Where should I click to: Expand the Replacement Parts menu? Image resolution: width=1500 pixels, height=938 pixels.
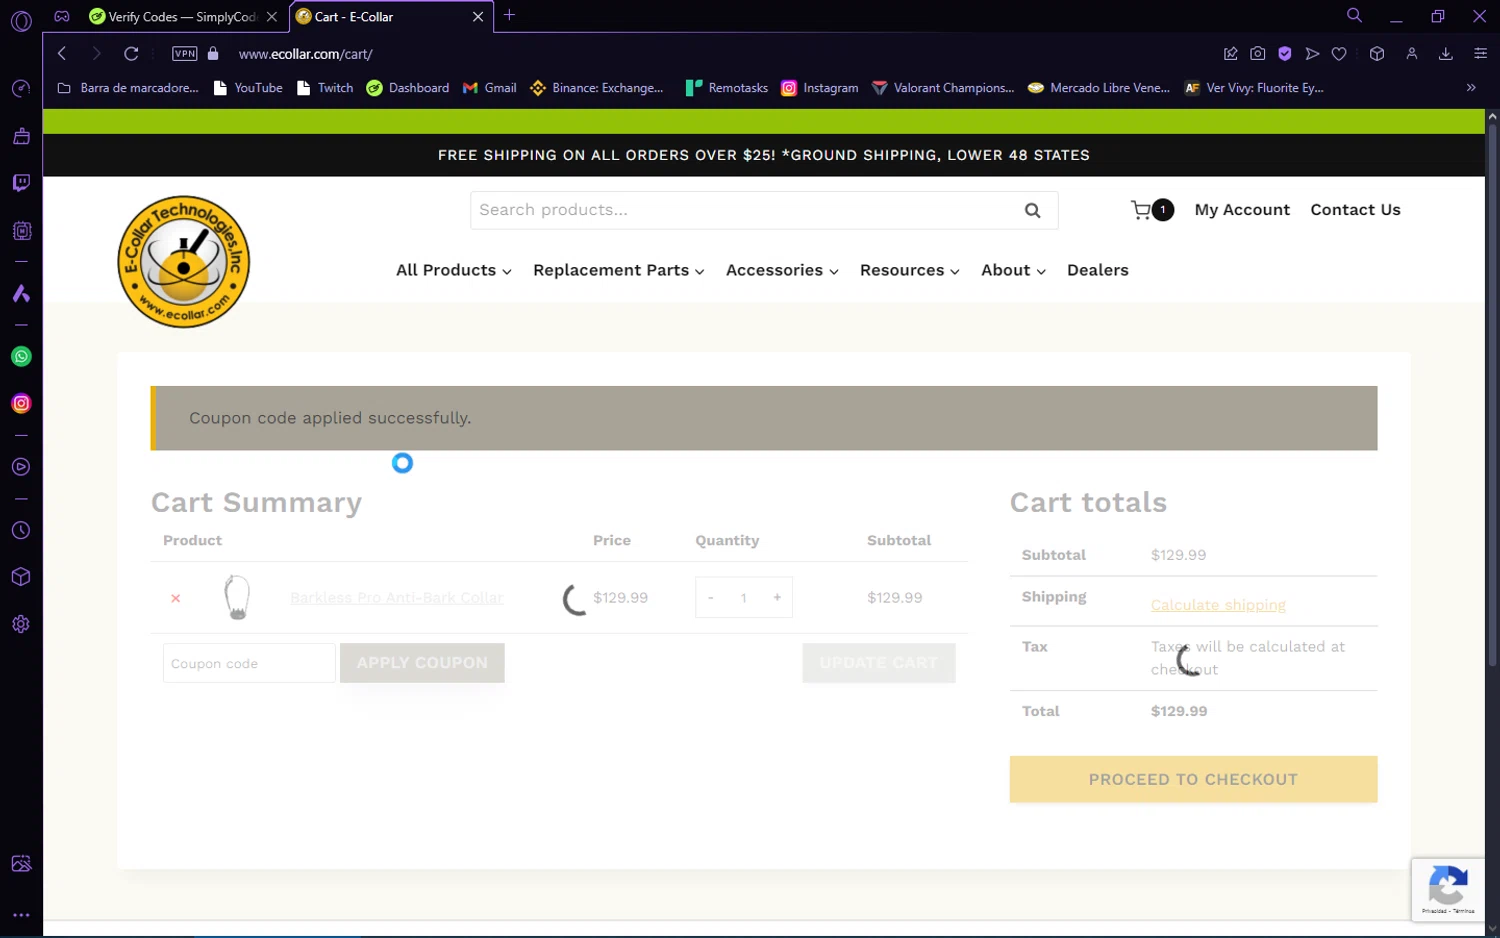[x=619, y=270]
